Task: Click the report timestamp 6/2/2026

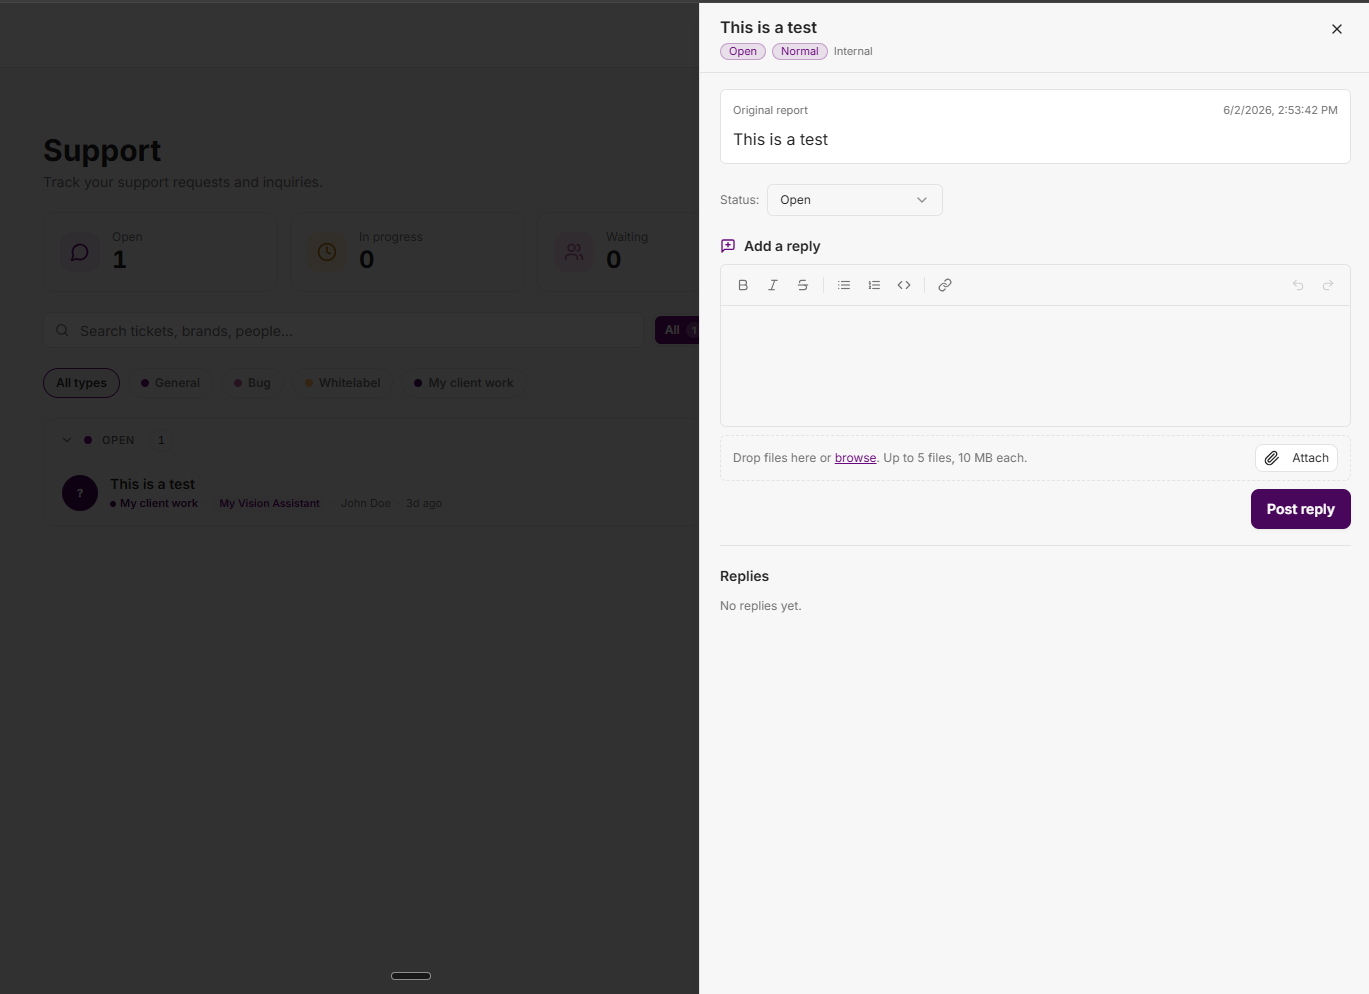Action: tap(1280, 110)
